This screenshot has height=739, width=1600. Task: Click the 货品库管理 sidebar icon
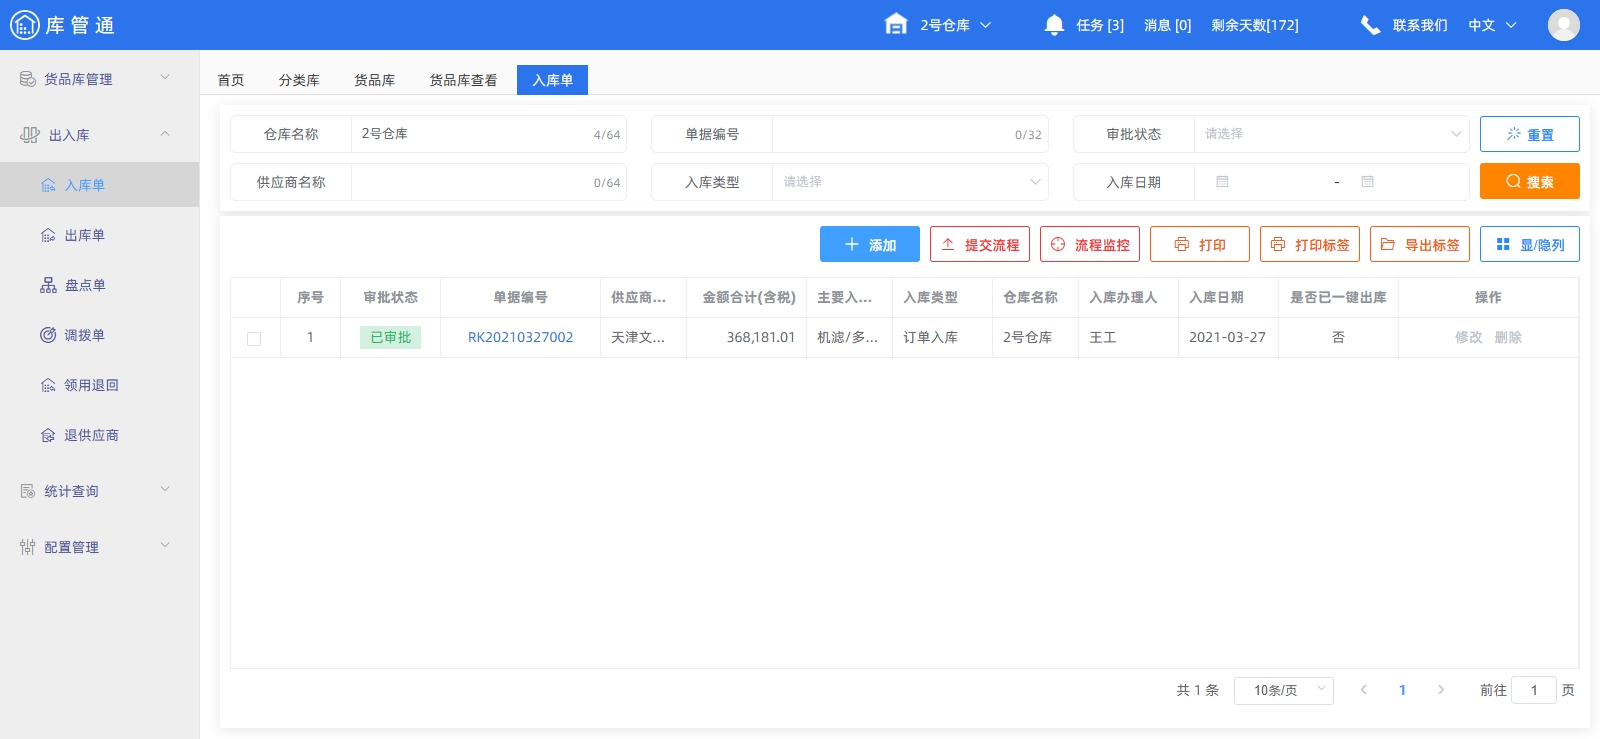click(28, 78)
